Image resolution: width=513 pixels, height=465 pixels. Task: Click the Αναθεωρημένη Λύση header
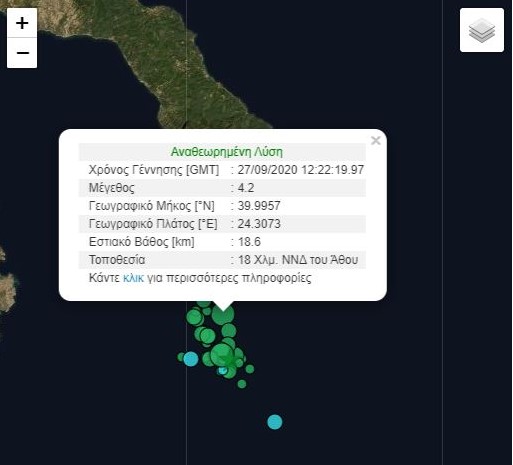click(x=227, y=152)
